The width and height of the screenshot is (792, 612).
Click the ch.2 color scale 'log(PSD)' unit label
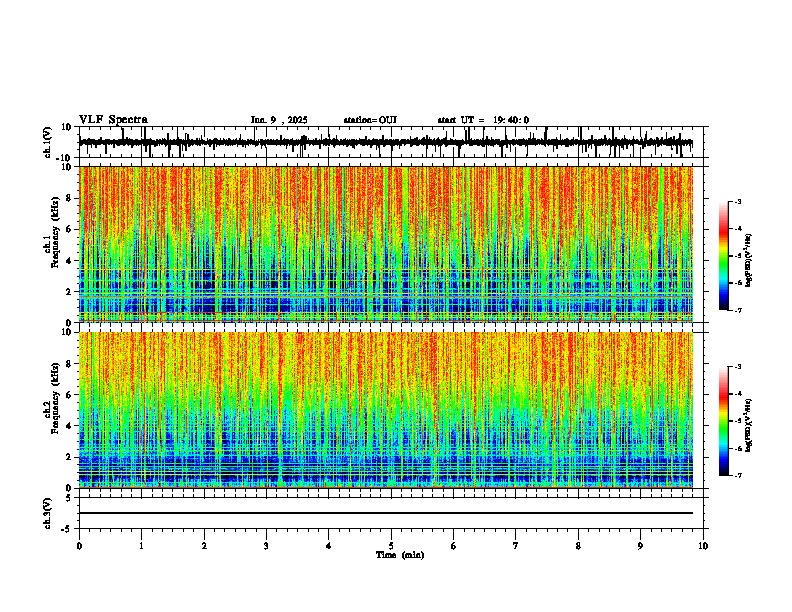(749, 425)
